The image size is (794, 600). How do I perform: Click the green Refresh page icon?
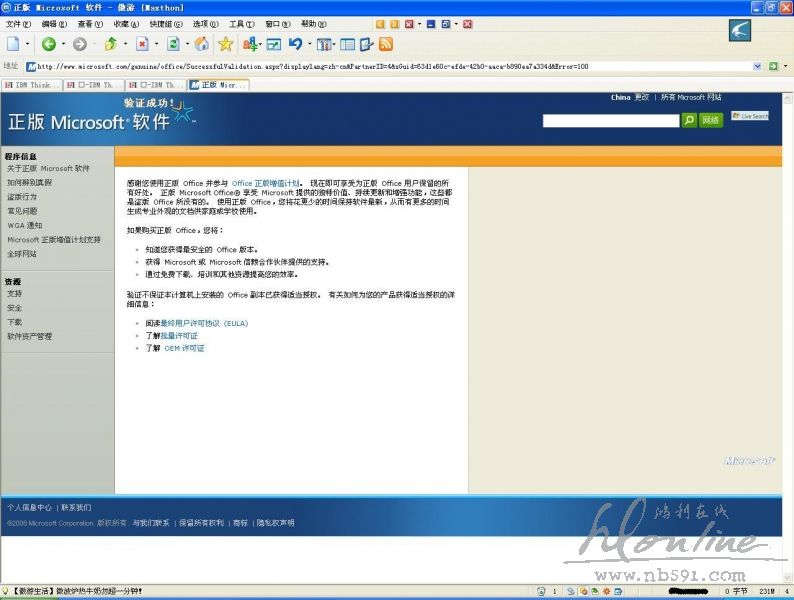[173, 44]
